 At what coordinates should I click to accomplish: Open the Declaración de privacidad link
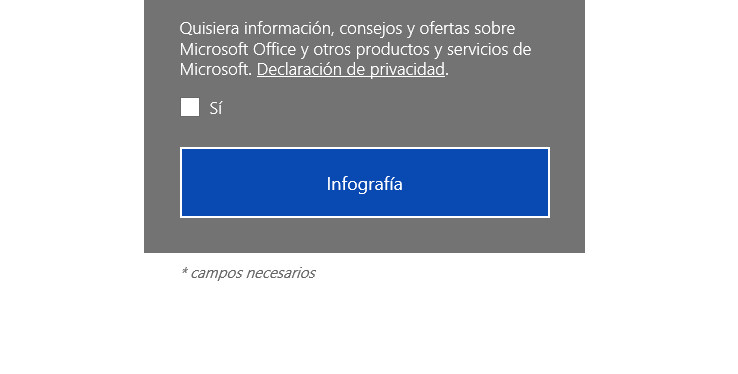351,69
